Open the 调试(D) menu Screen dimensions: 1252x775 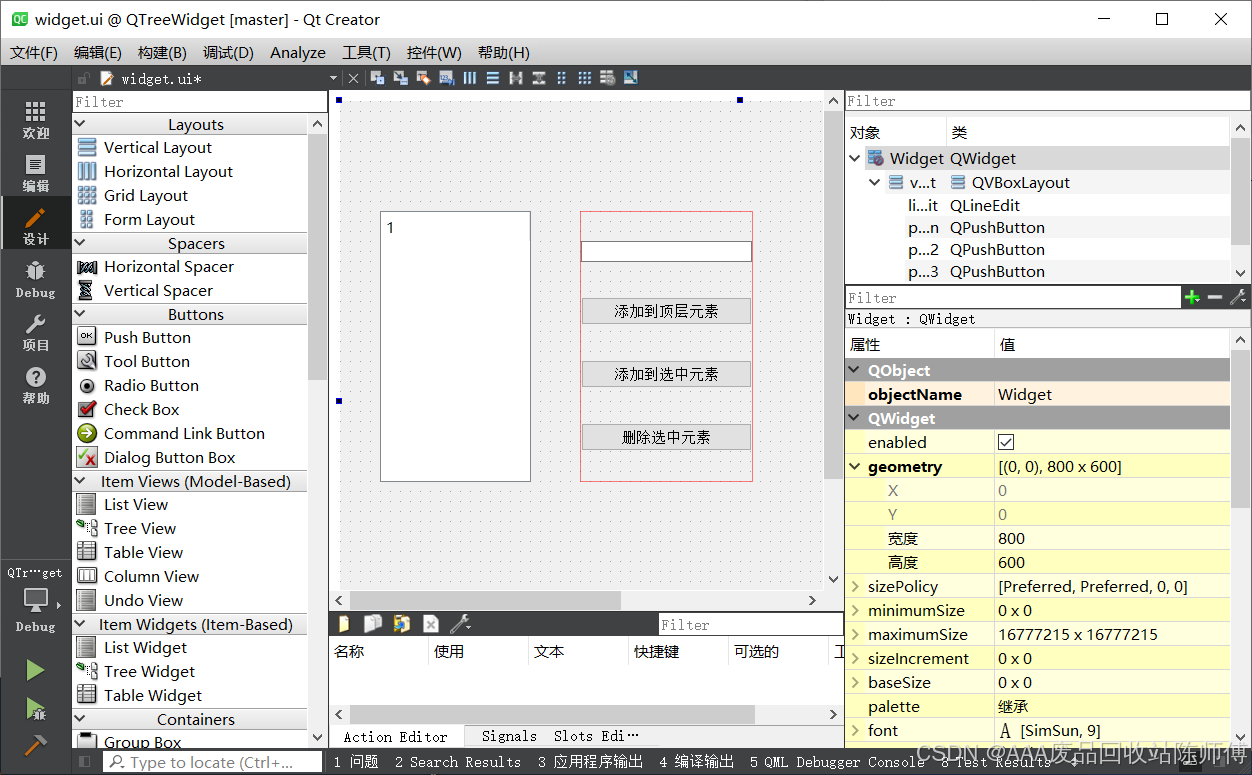(228, 52)
